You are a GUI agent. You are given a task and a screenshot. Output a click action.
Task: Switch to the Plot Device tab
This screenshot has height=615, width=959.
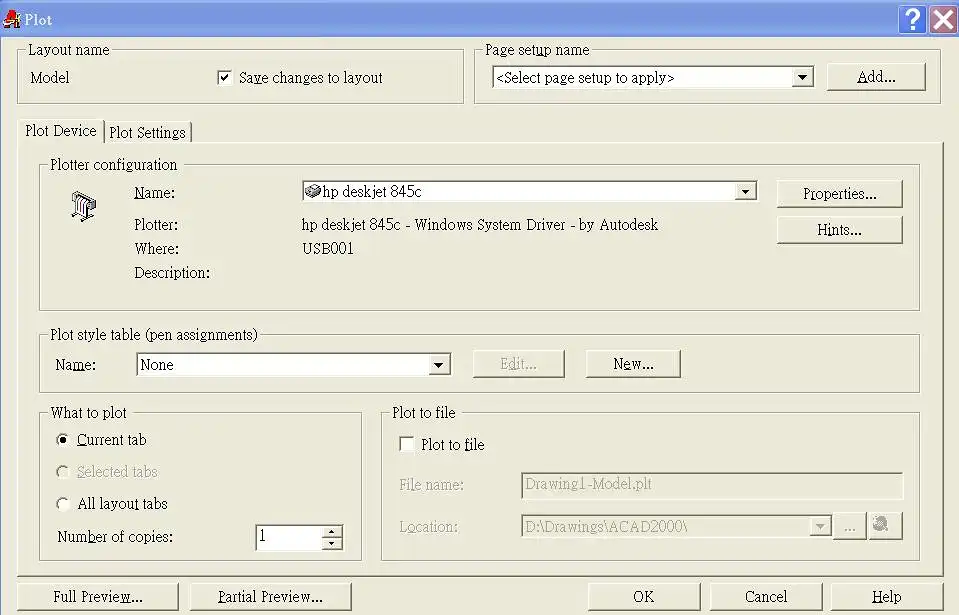[x=61, y=131]
